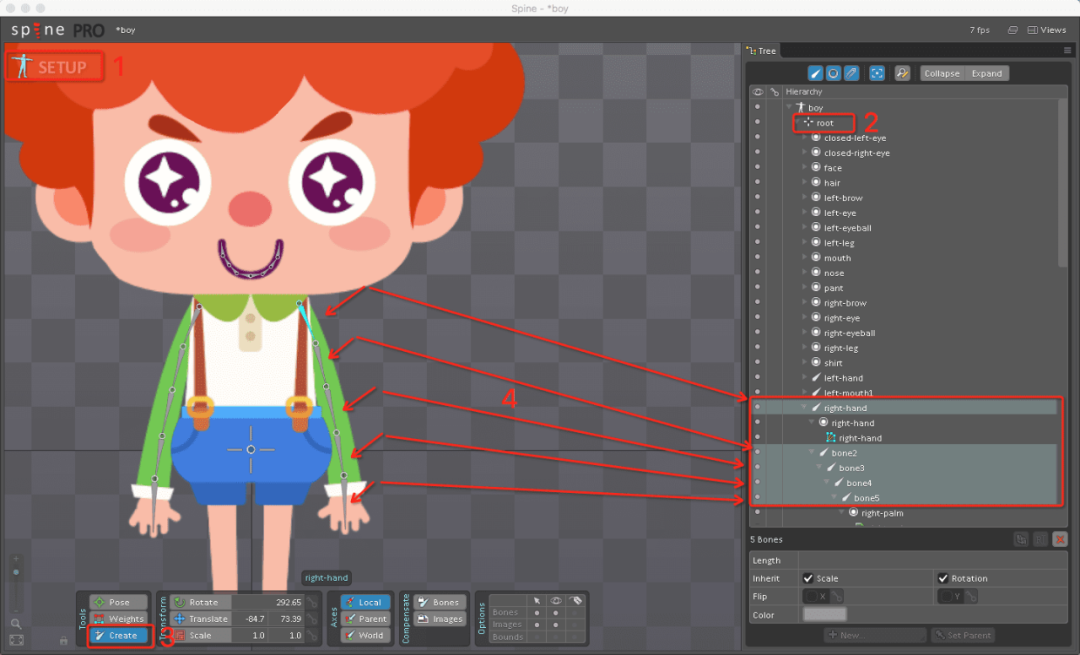The image size is (1080, 655).
Task: Switch to the Tree panel tab
Action: point(762,50)
